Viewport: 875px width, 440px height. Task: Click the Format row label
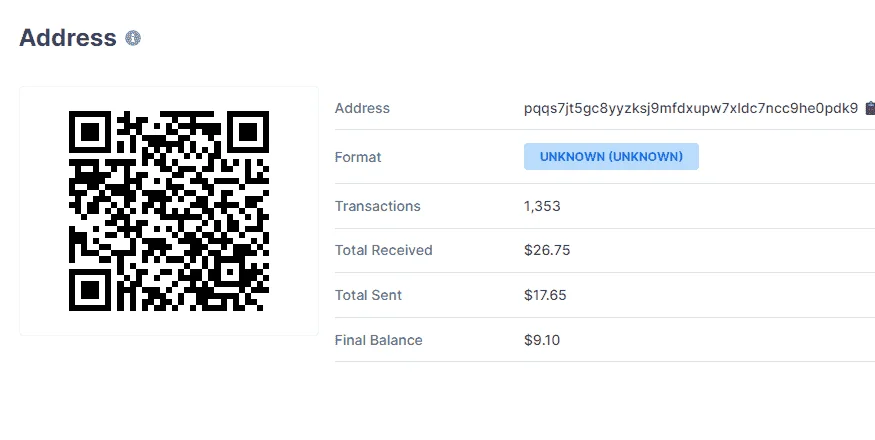pos(358,157)
